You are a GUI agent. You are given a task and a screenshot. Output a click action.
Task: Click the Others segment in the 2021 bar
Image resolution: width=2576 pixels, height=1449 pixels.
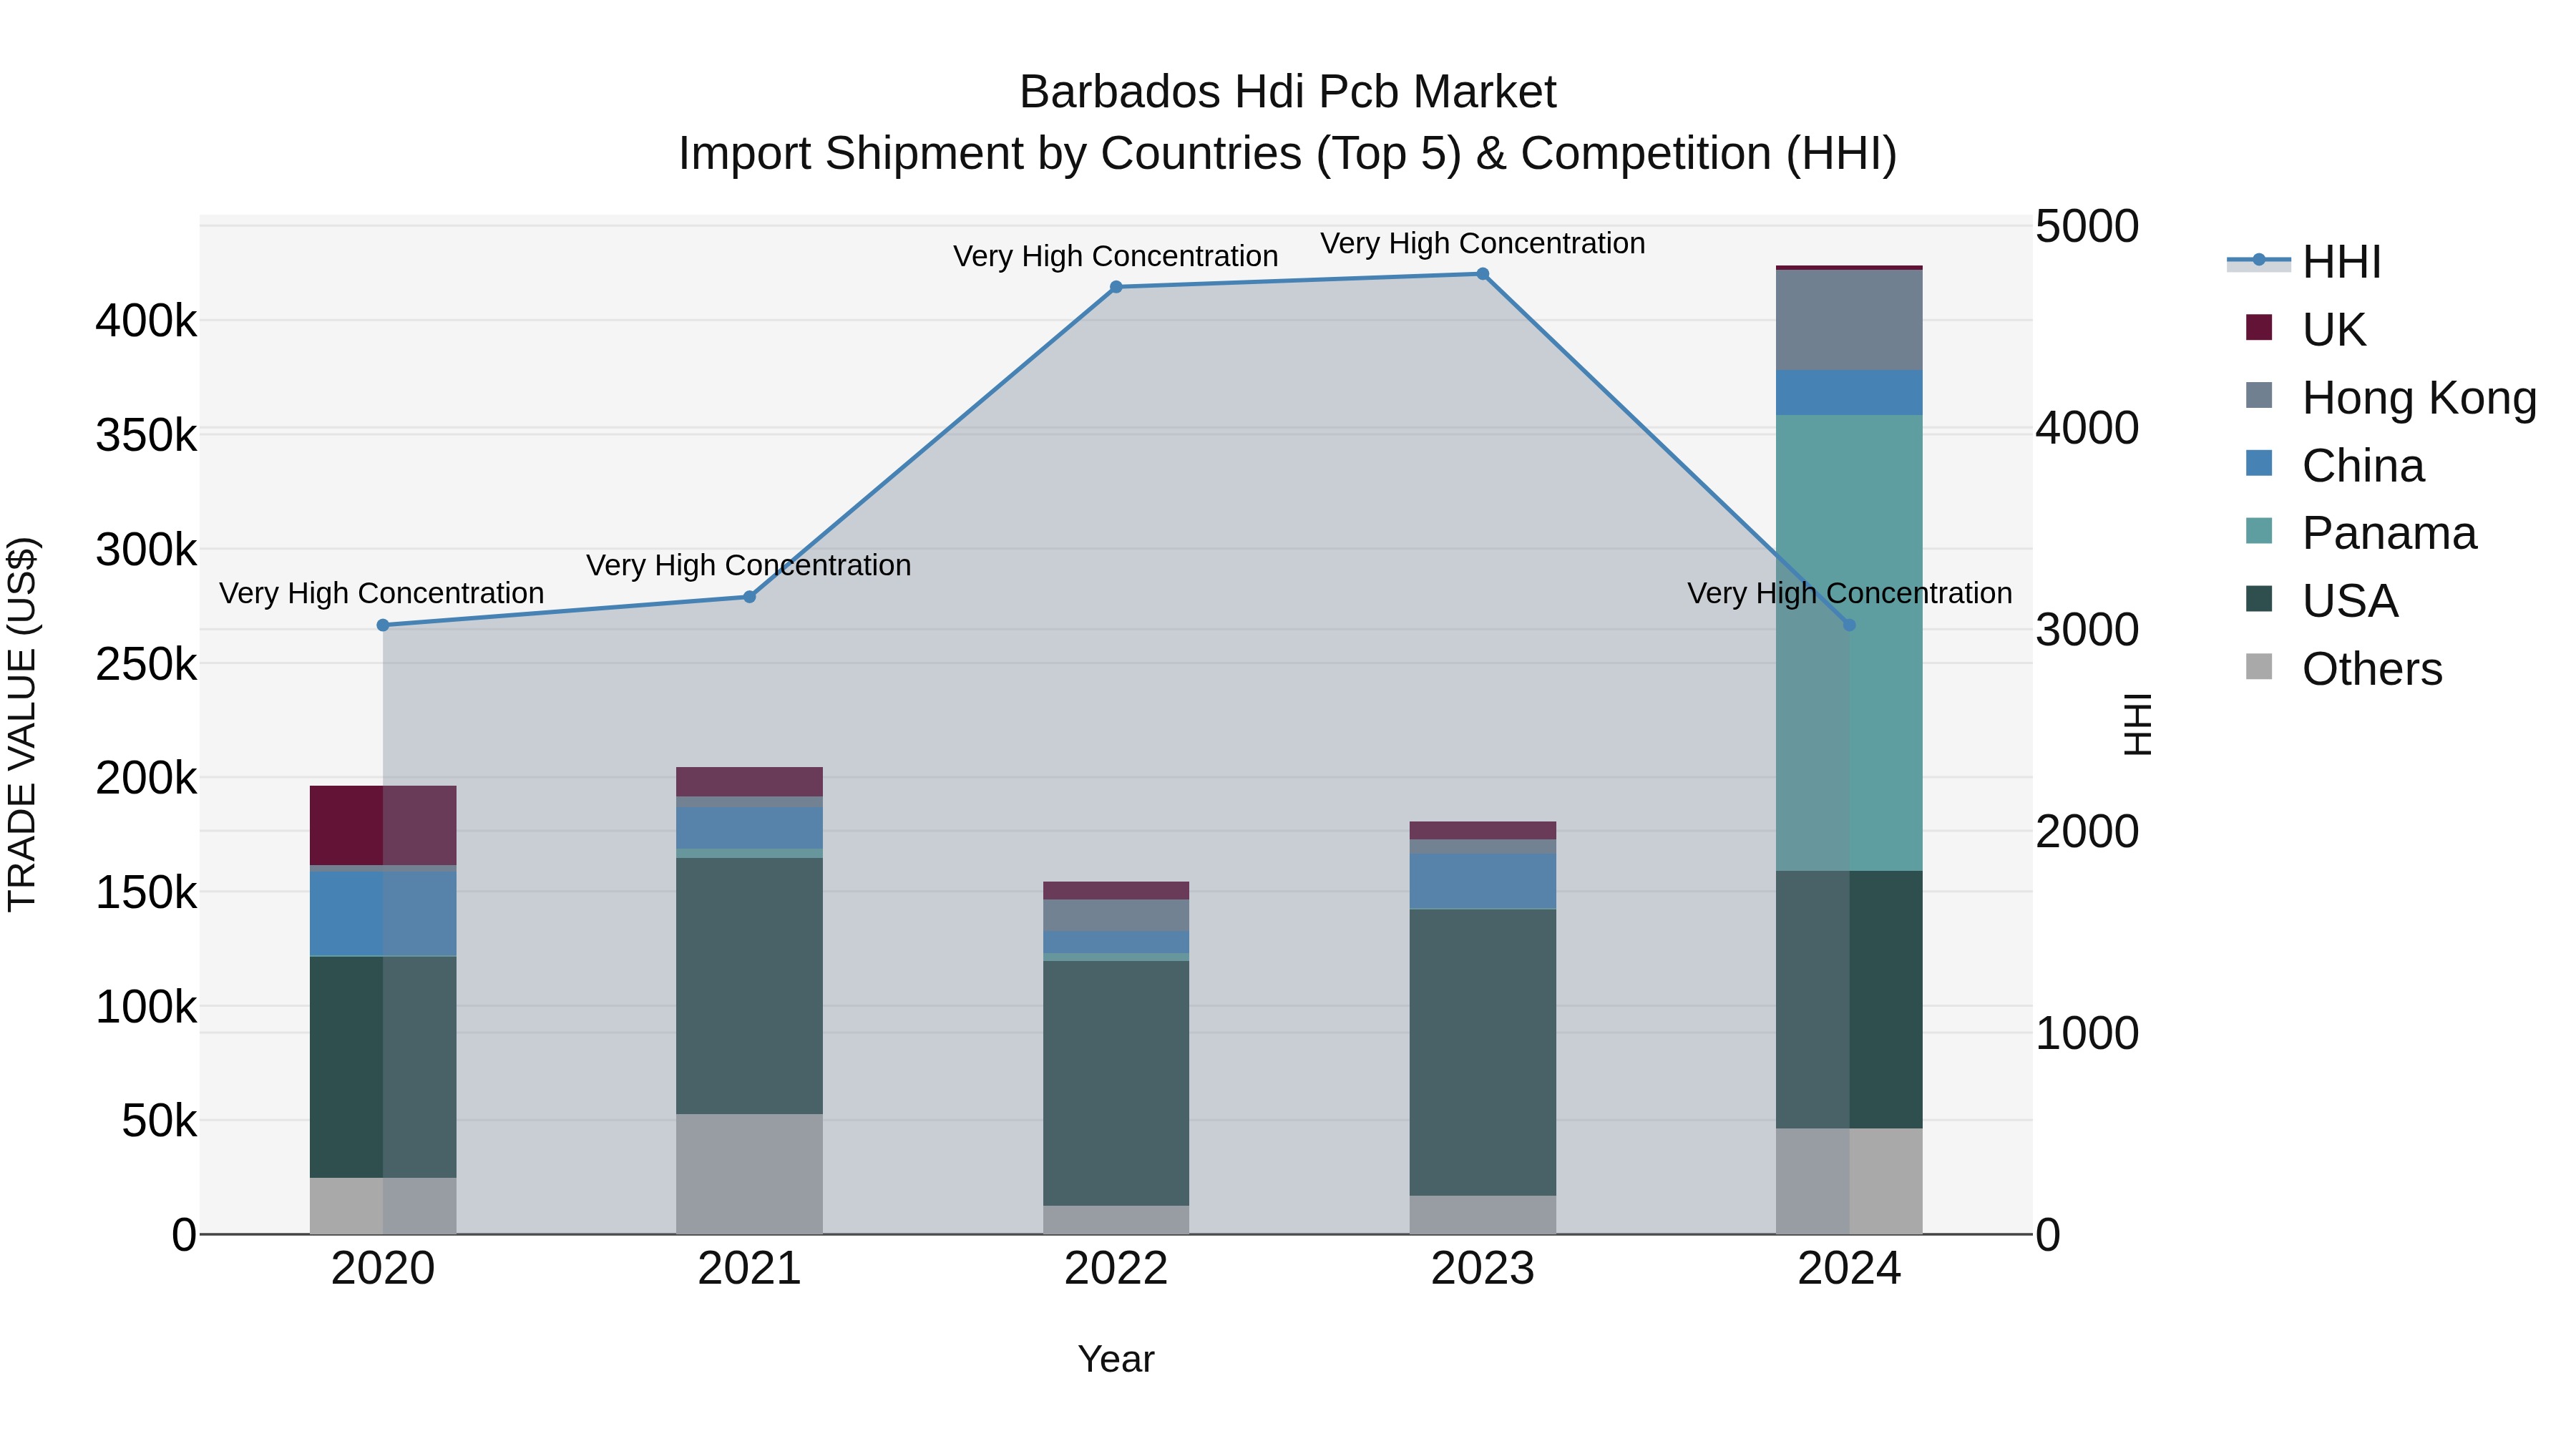pyautogui.click(x=750, y=1174)
